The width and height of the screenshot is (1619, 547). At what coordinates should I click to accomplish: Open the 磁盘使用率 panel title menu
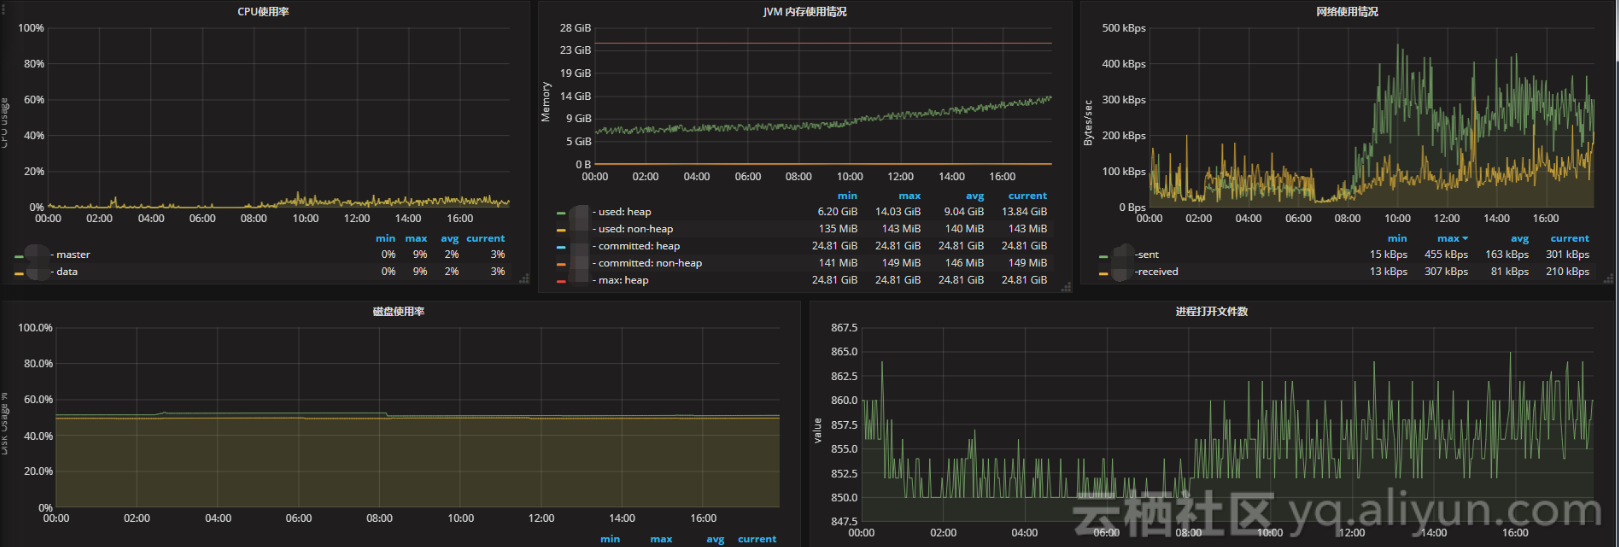pyautogui.click(x=398, y=312)
